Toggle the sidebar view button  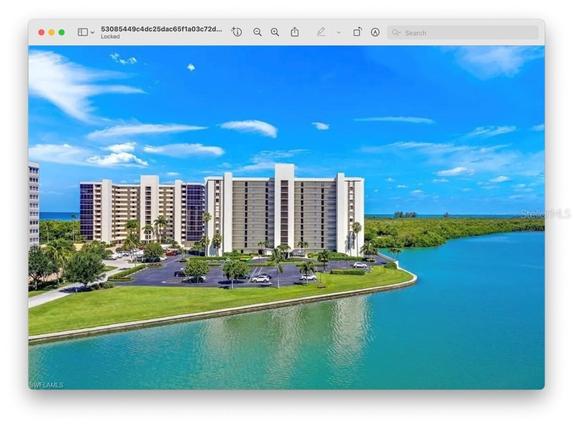tap(83, 32)
